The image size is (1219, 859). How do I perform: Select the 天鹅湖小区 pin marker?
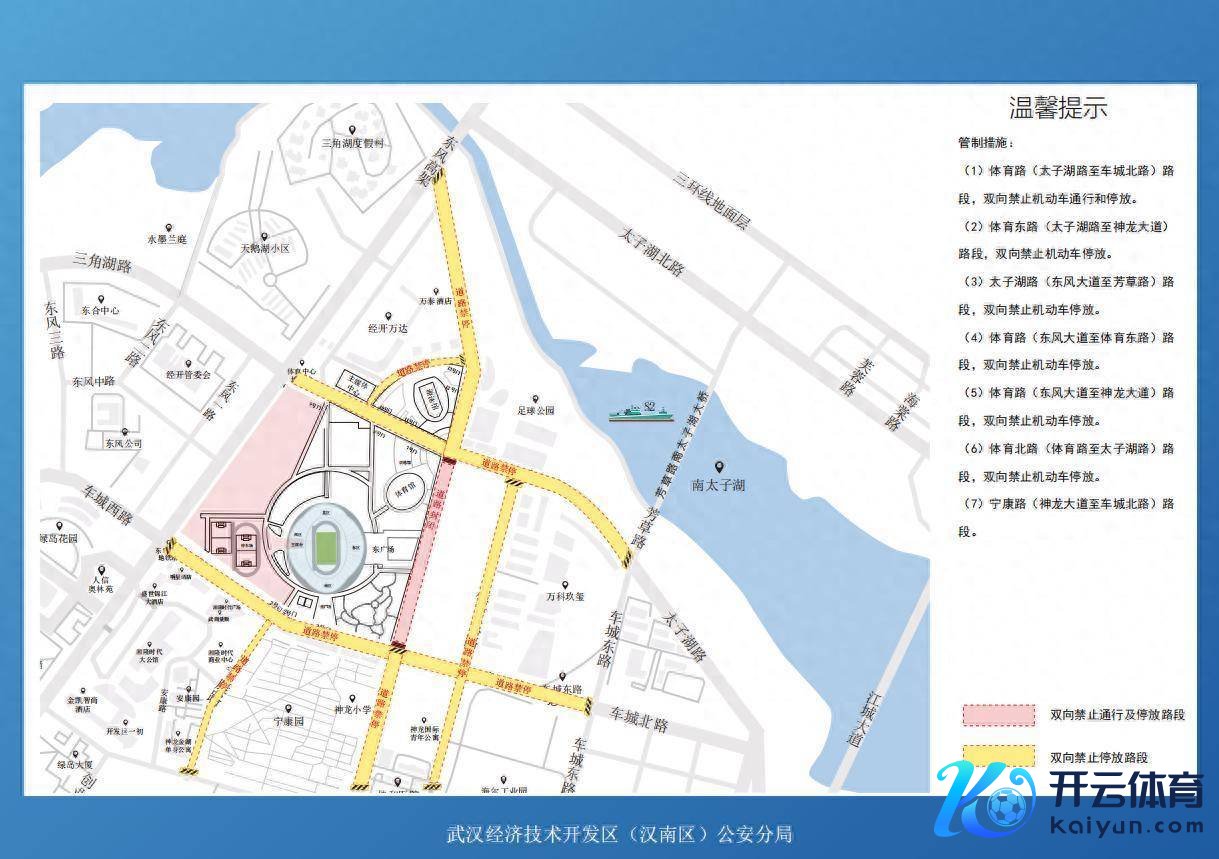pos(265,236)
